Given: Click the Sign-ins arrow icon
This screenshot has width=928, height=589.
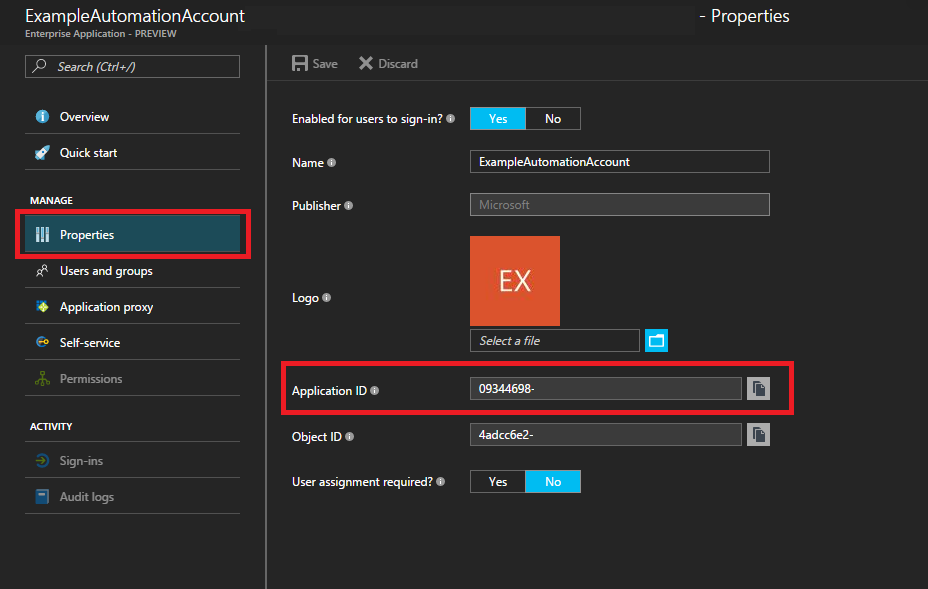Looking at the screenshot, I should (x=42, y=461).
